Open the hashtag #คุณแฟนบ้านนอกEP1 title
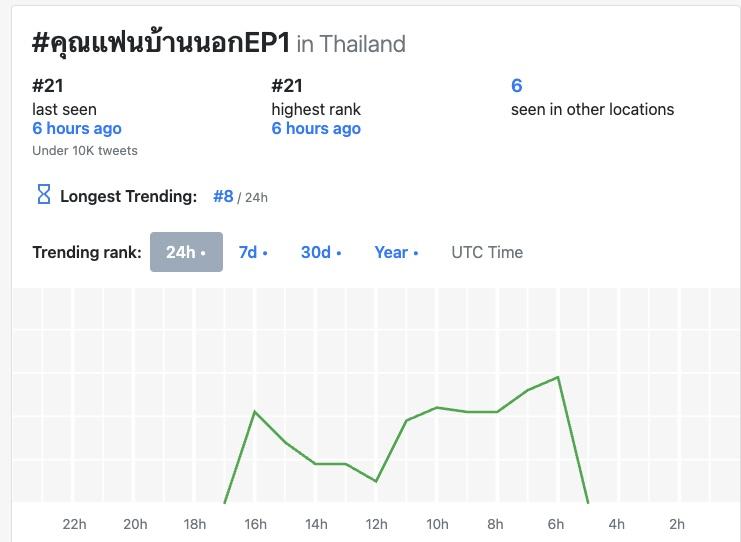This screenshot has width=741, height=542. 161,43
